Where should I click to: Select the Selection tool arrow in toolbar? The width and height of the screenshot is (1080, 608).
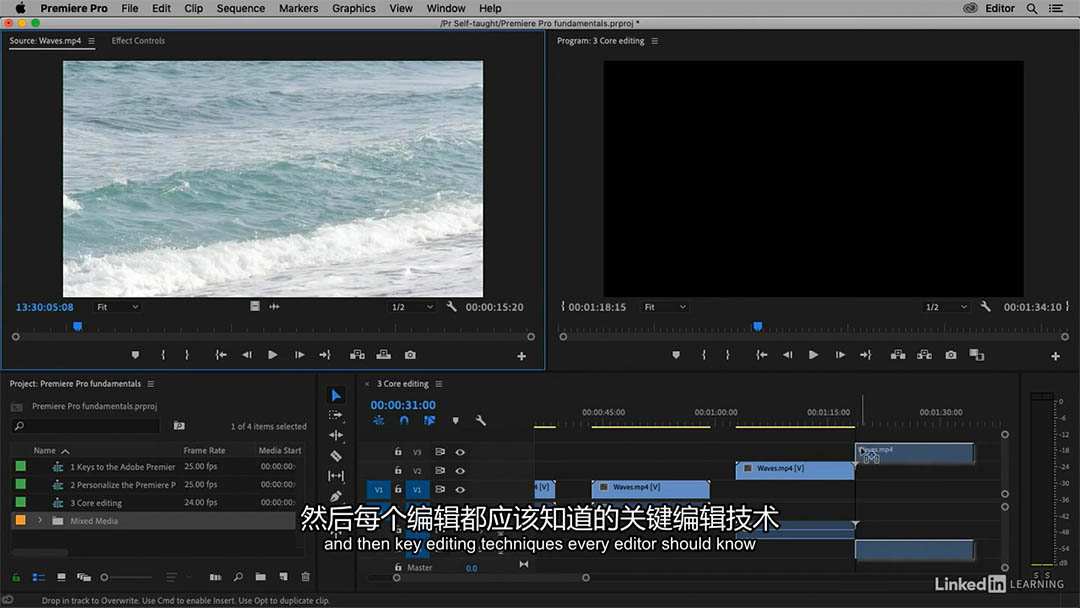coord(336,395)
